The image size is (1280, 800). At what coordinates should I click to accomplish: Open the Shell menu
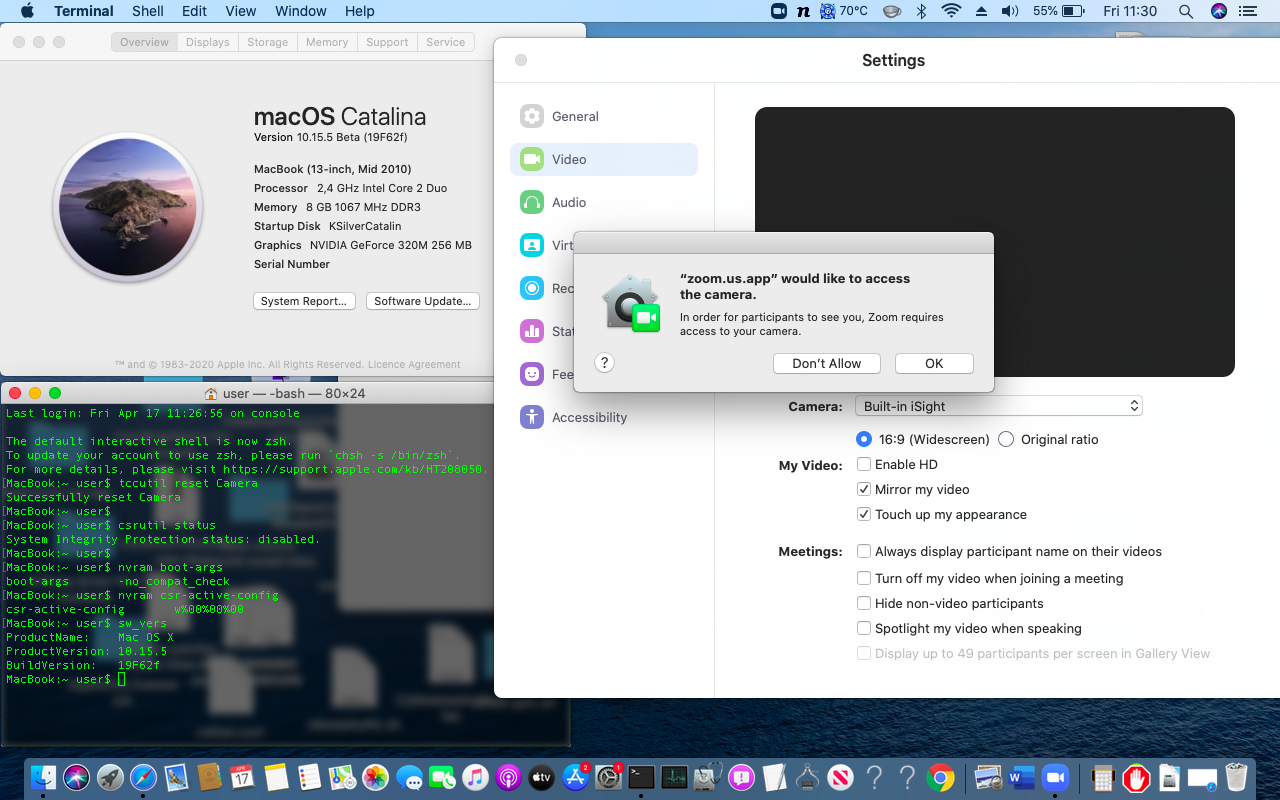click(148, 11)
